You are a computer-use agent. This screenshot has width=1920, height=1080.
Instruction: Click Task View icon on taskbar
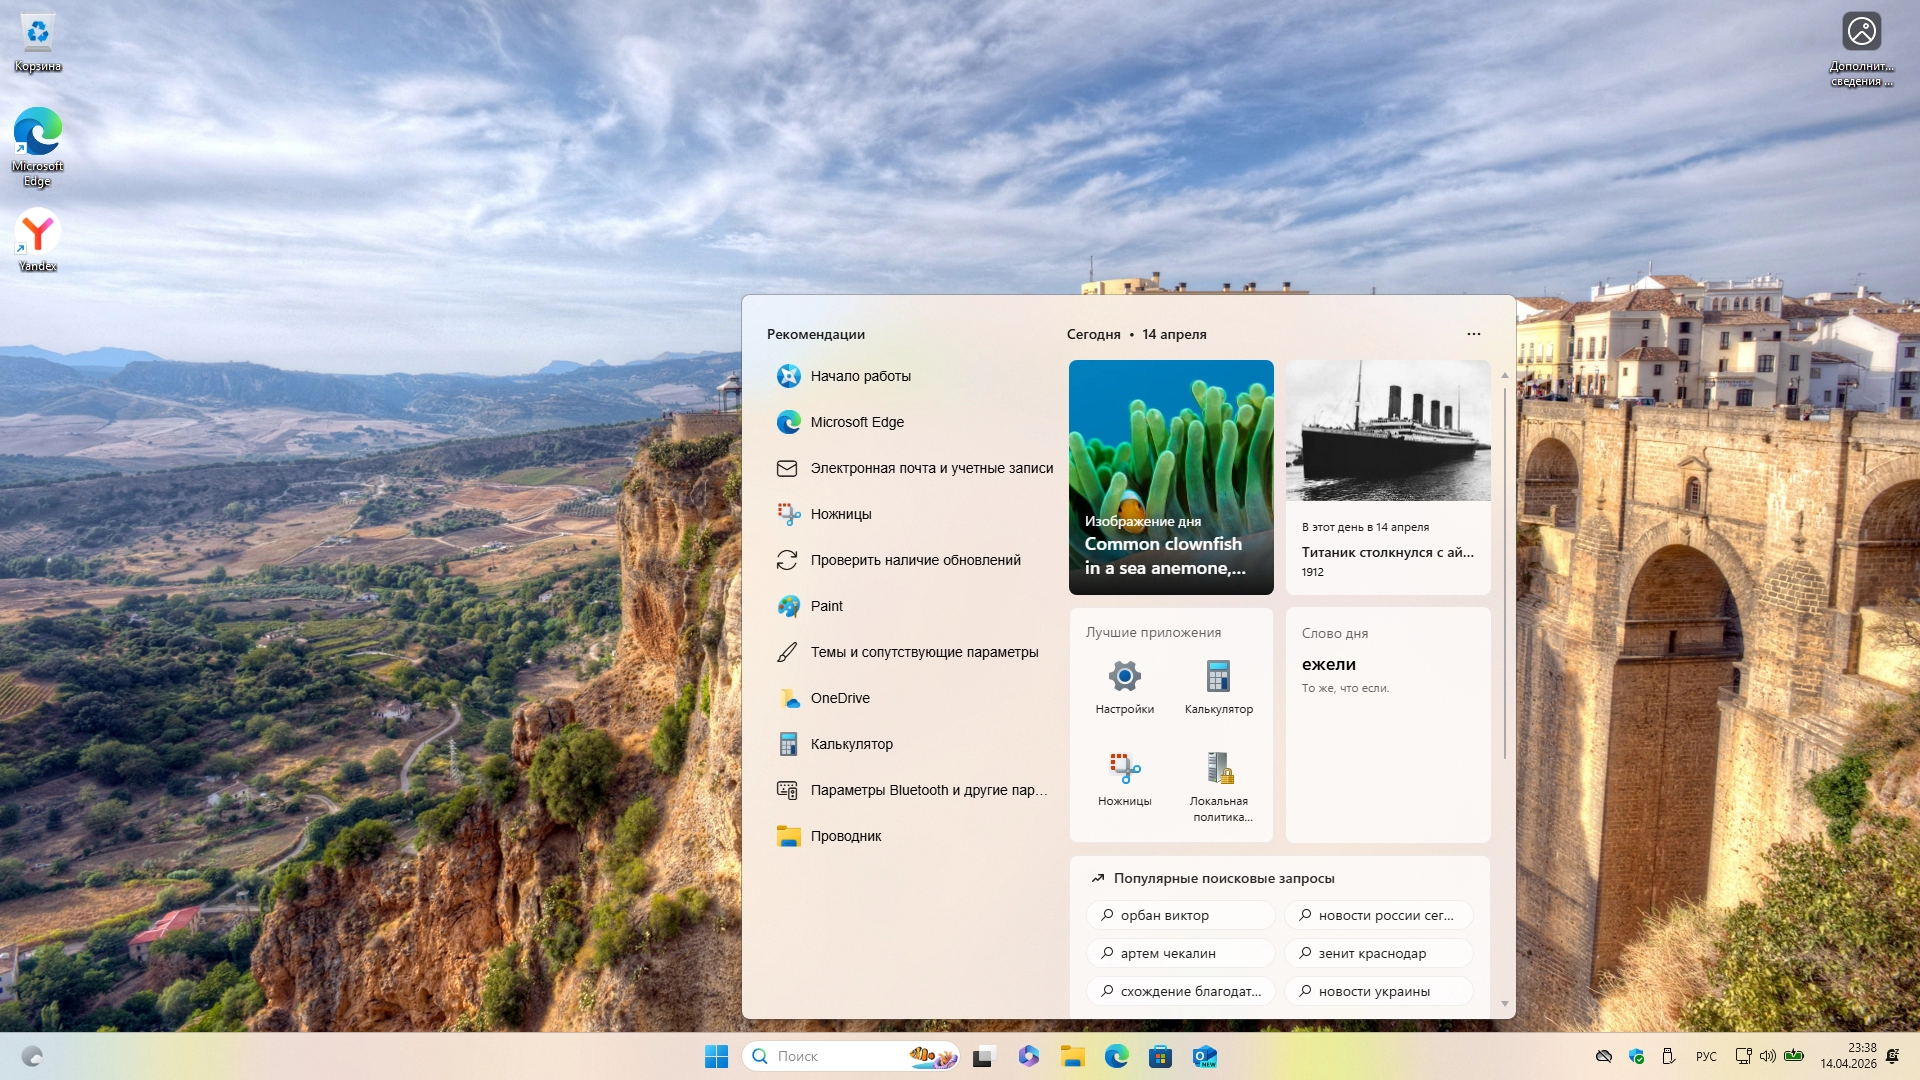(984, 1056)
